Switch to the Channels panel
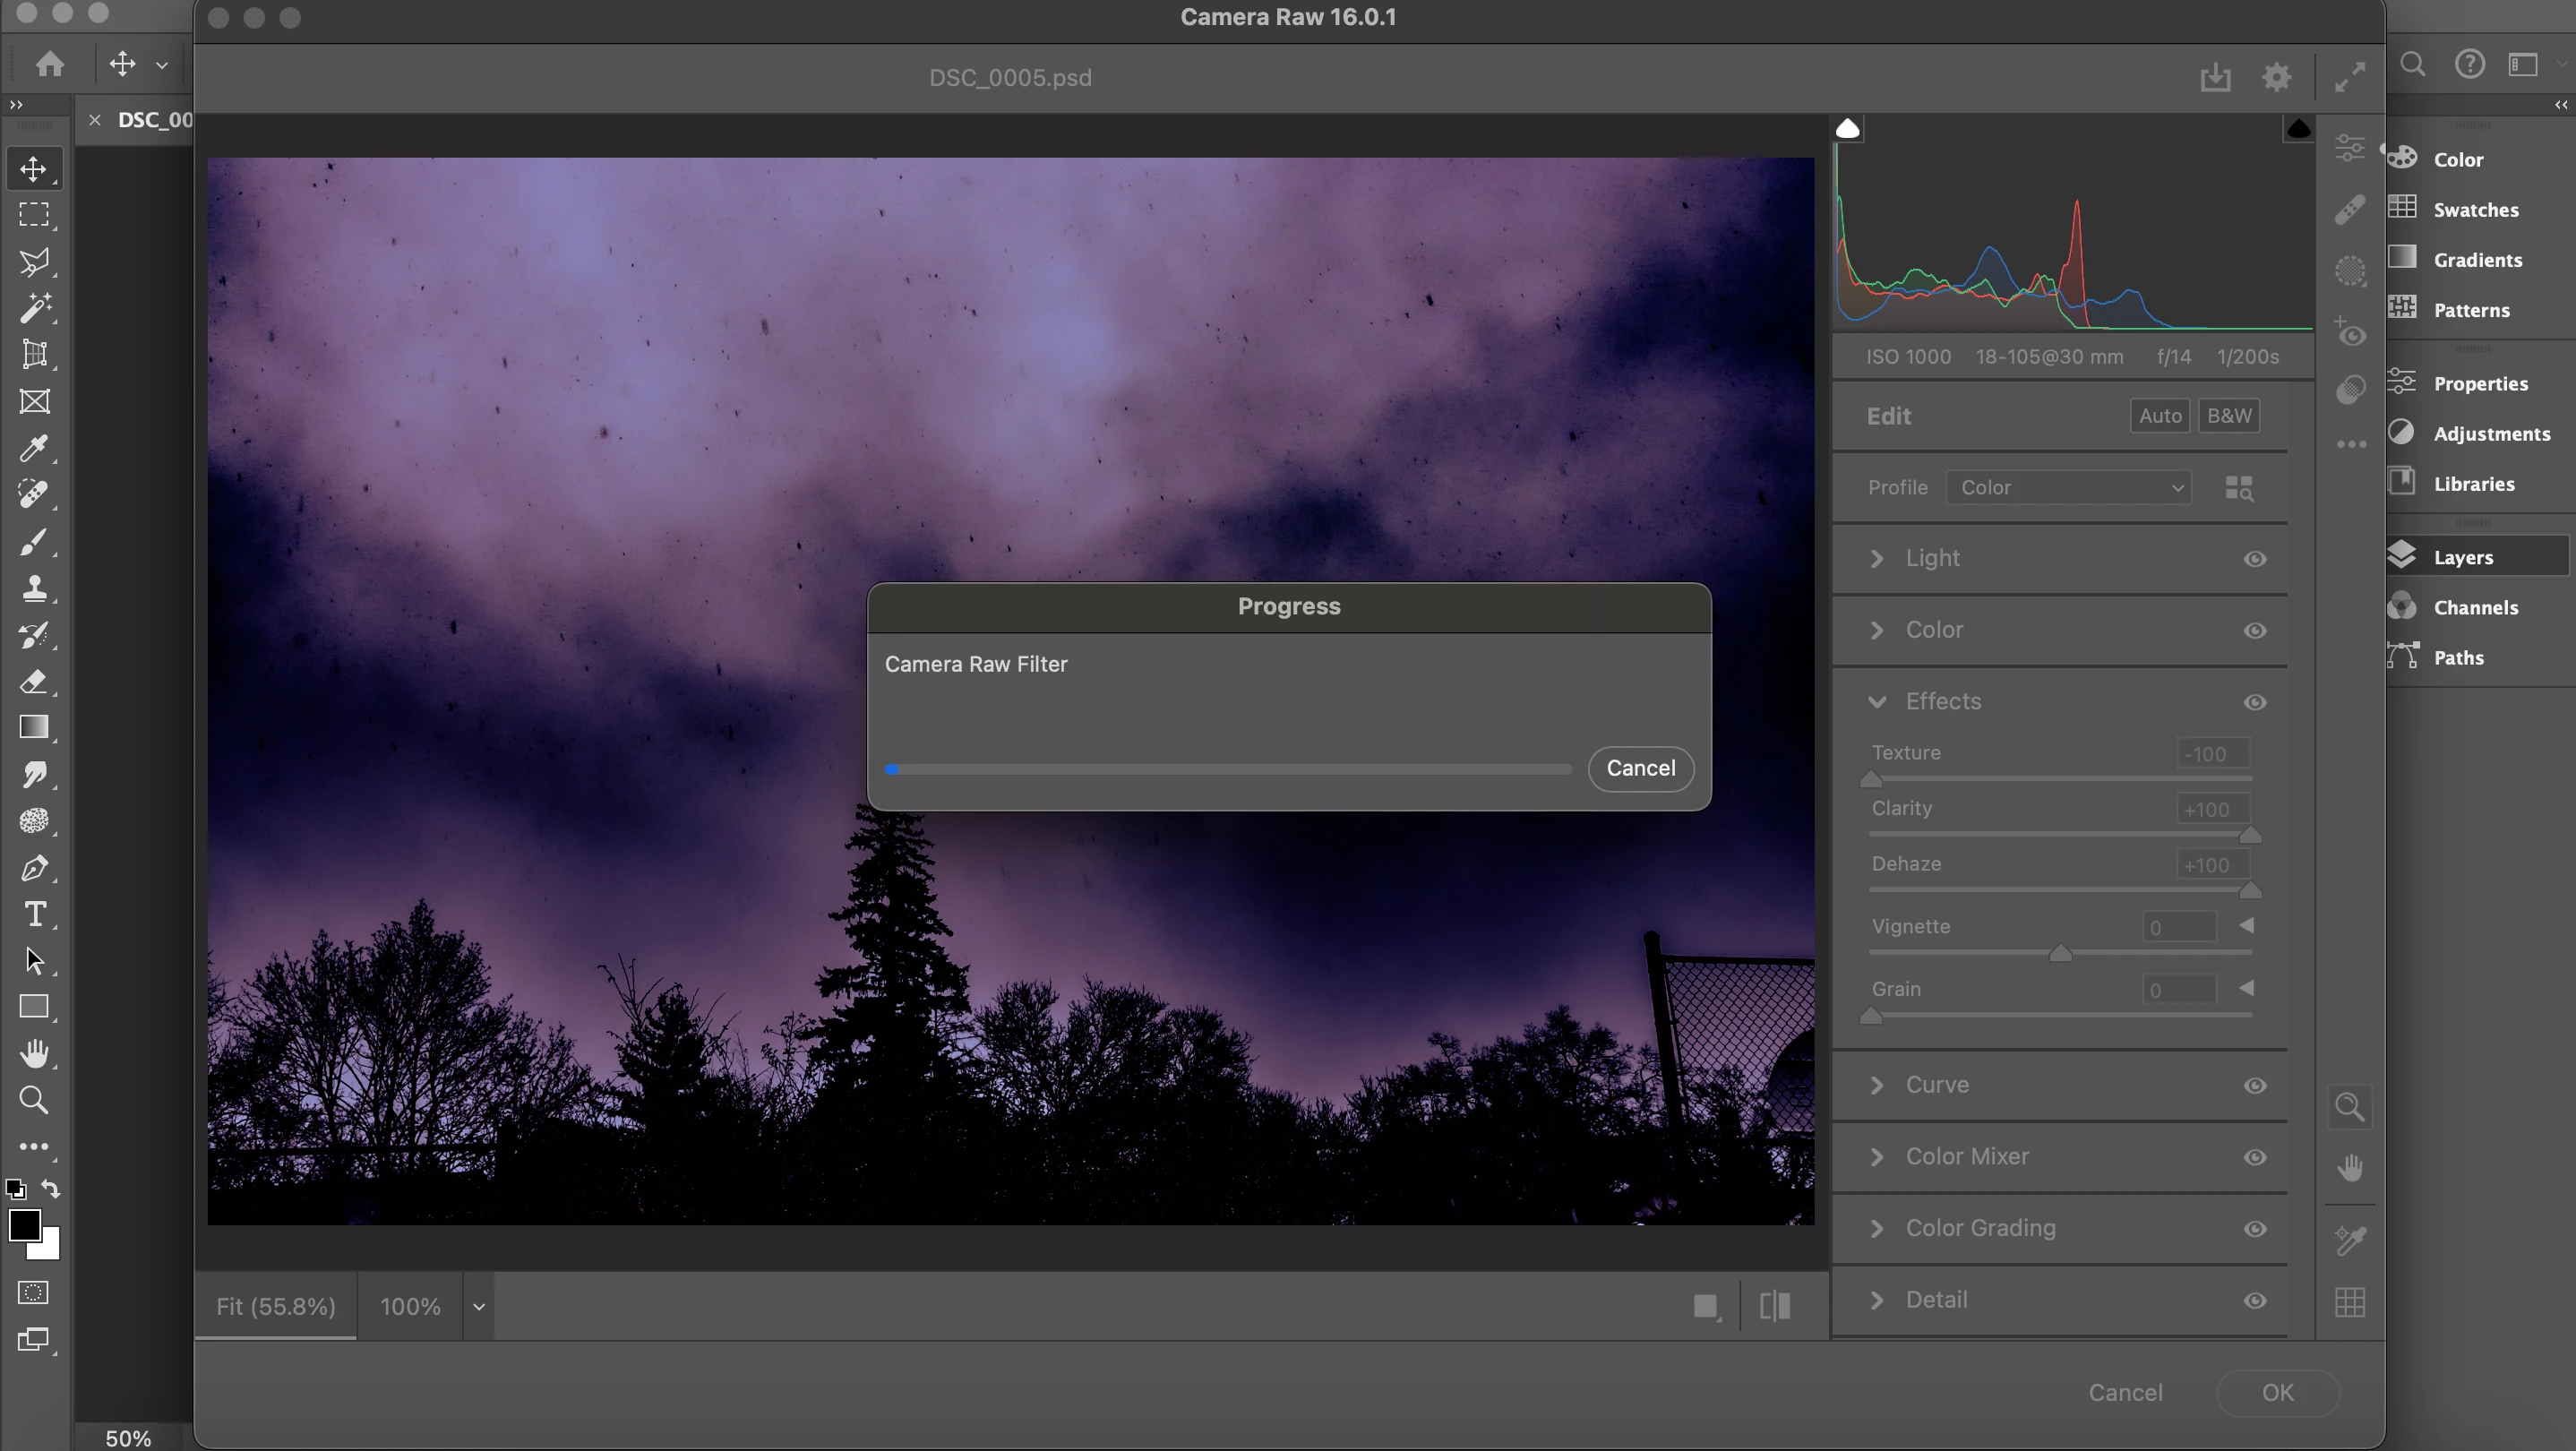Screen dimensions: 2576x1451 pyautogui.click(x=2474, y=607)
